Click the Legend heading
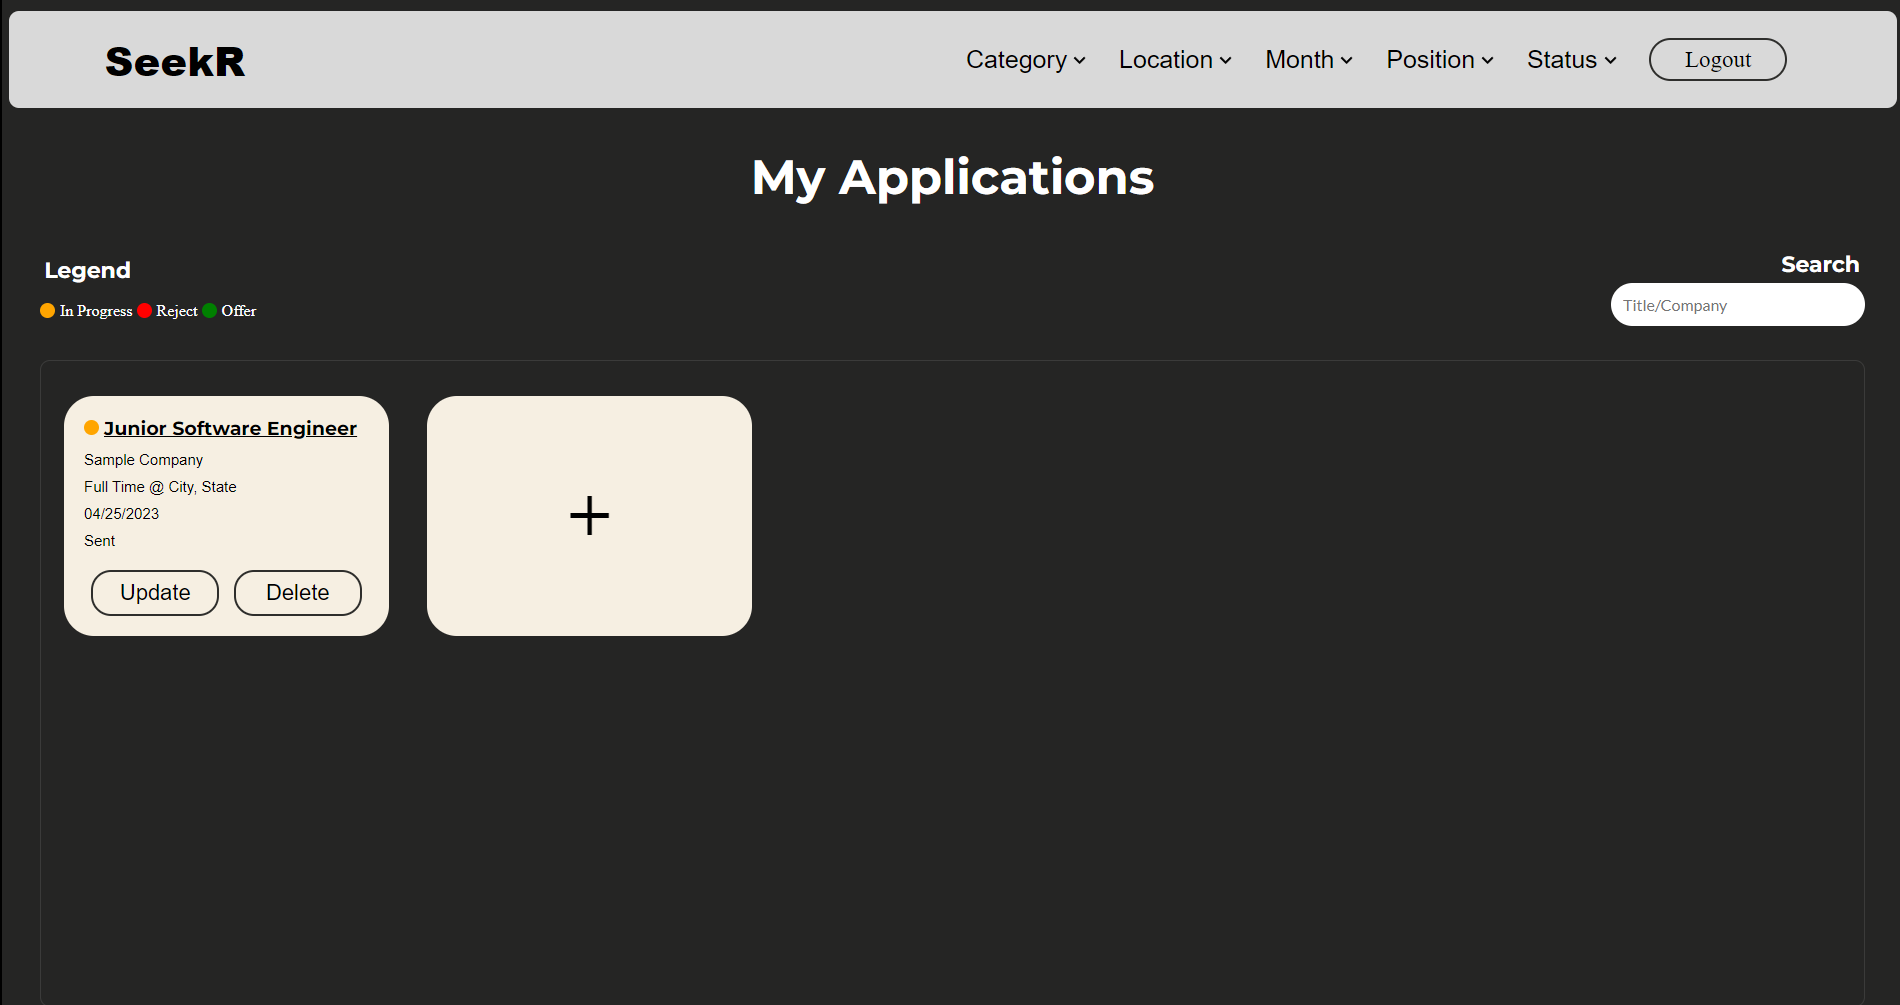Image resolution: width=1900 pixels, height=1005 pixels. [87, 270]
